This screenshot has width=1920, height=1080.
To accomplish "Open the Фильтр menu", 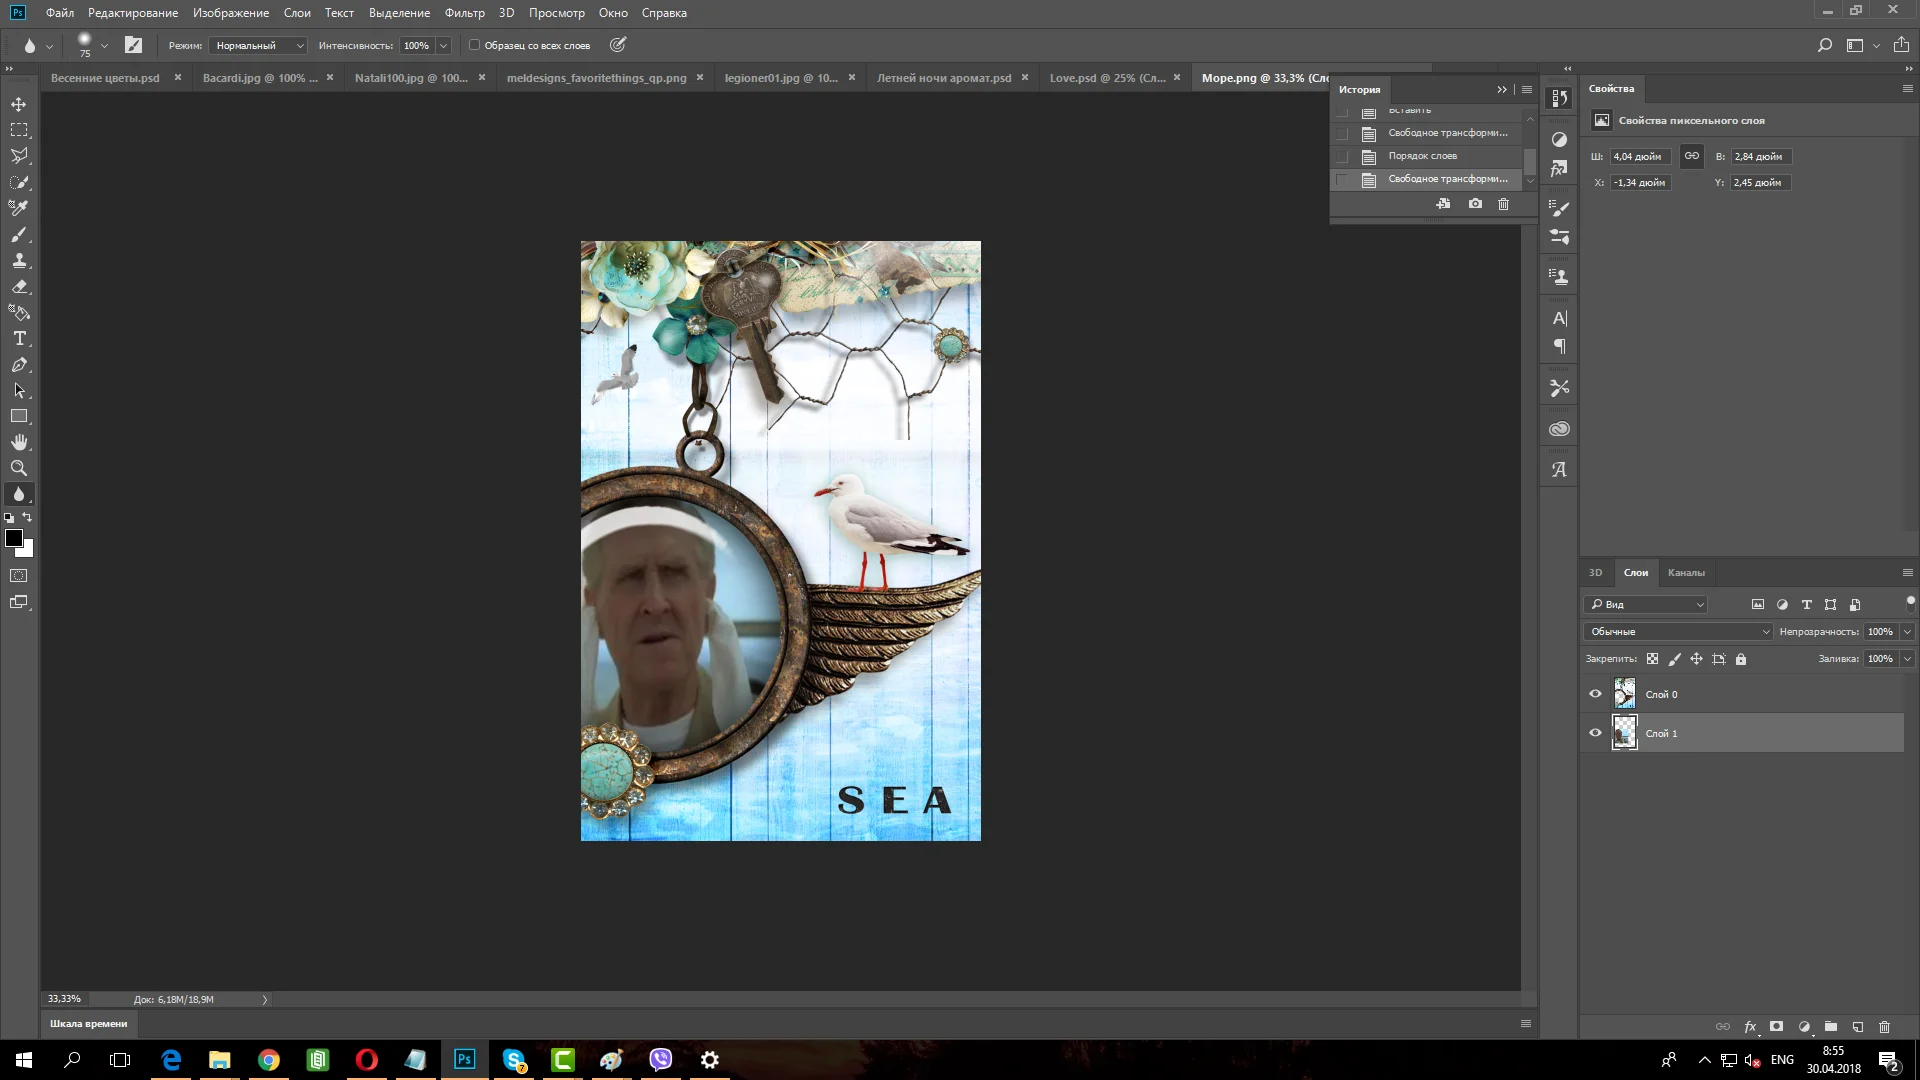I will coord(464,13).
